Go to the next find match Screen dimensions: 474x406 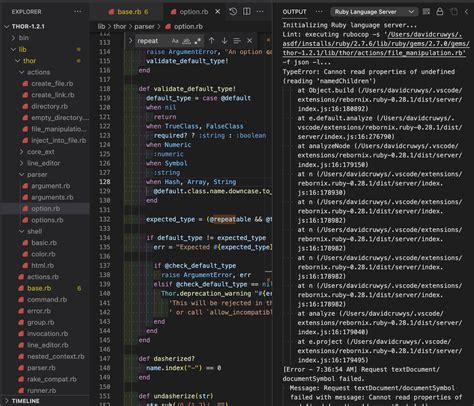coord(224,41)
